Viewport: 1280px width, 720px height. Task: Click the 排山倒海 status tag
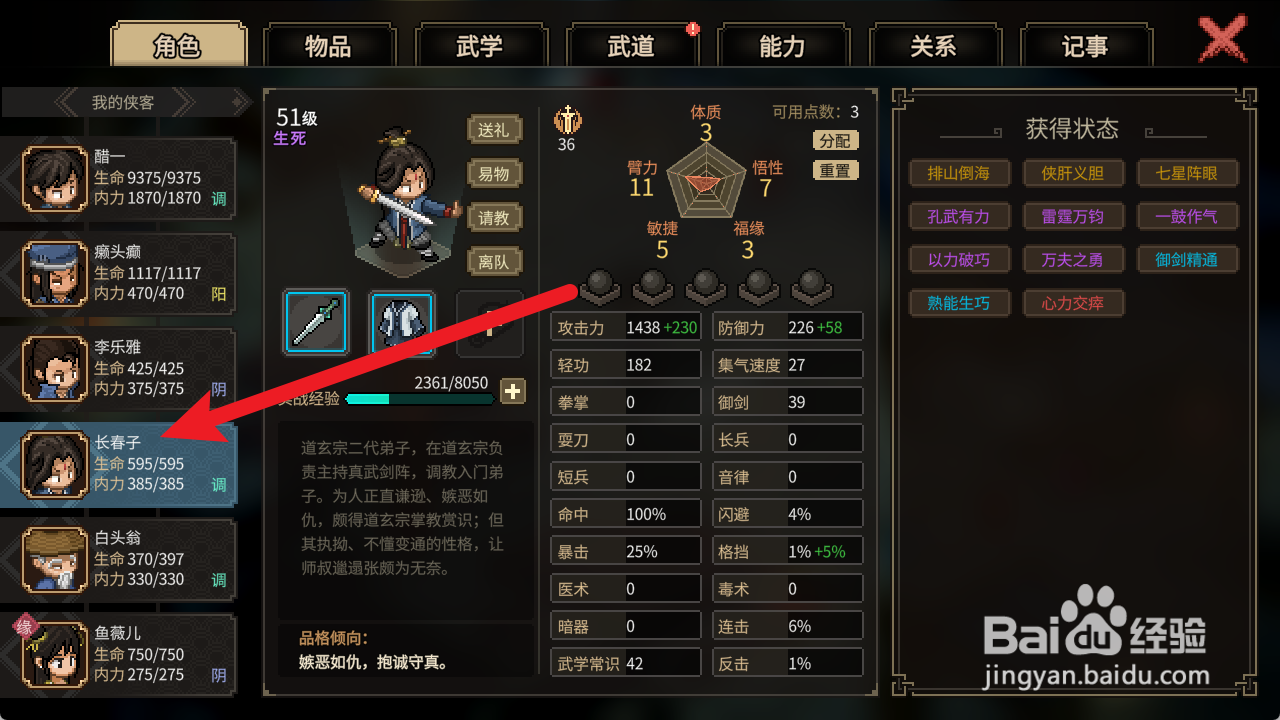click(x=959, y=173)
